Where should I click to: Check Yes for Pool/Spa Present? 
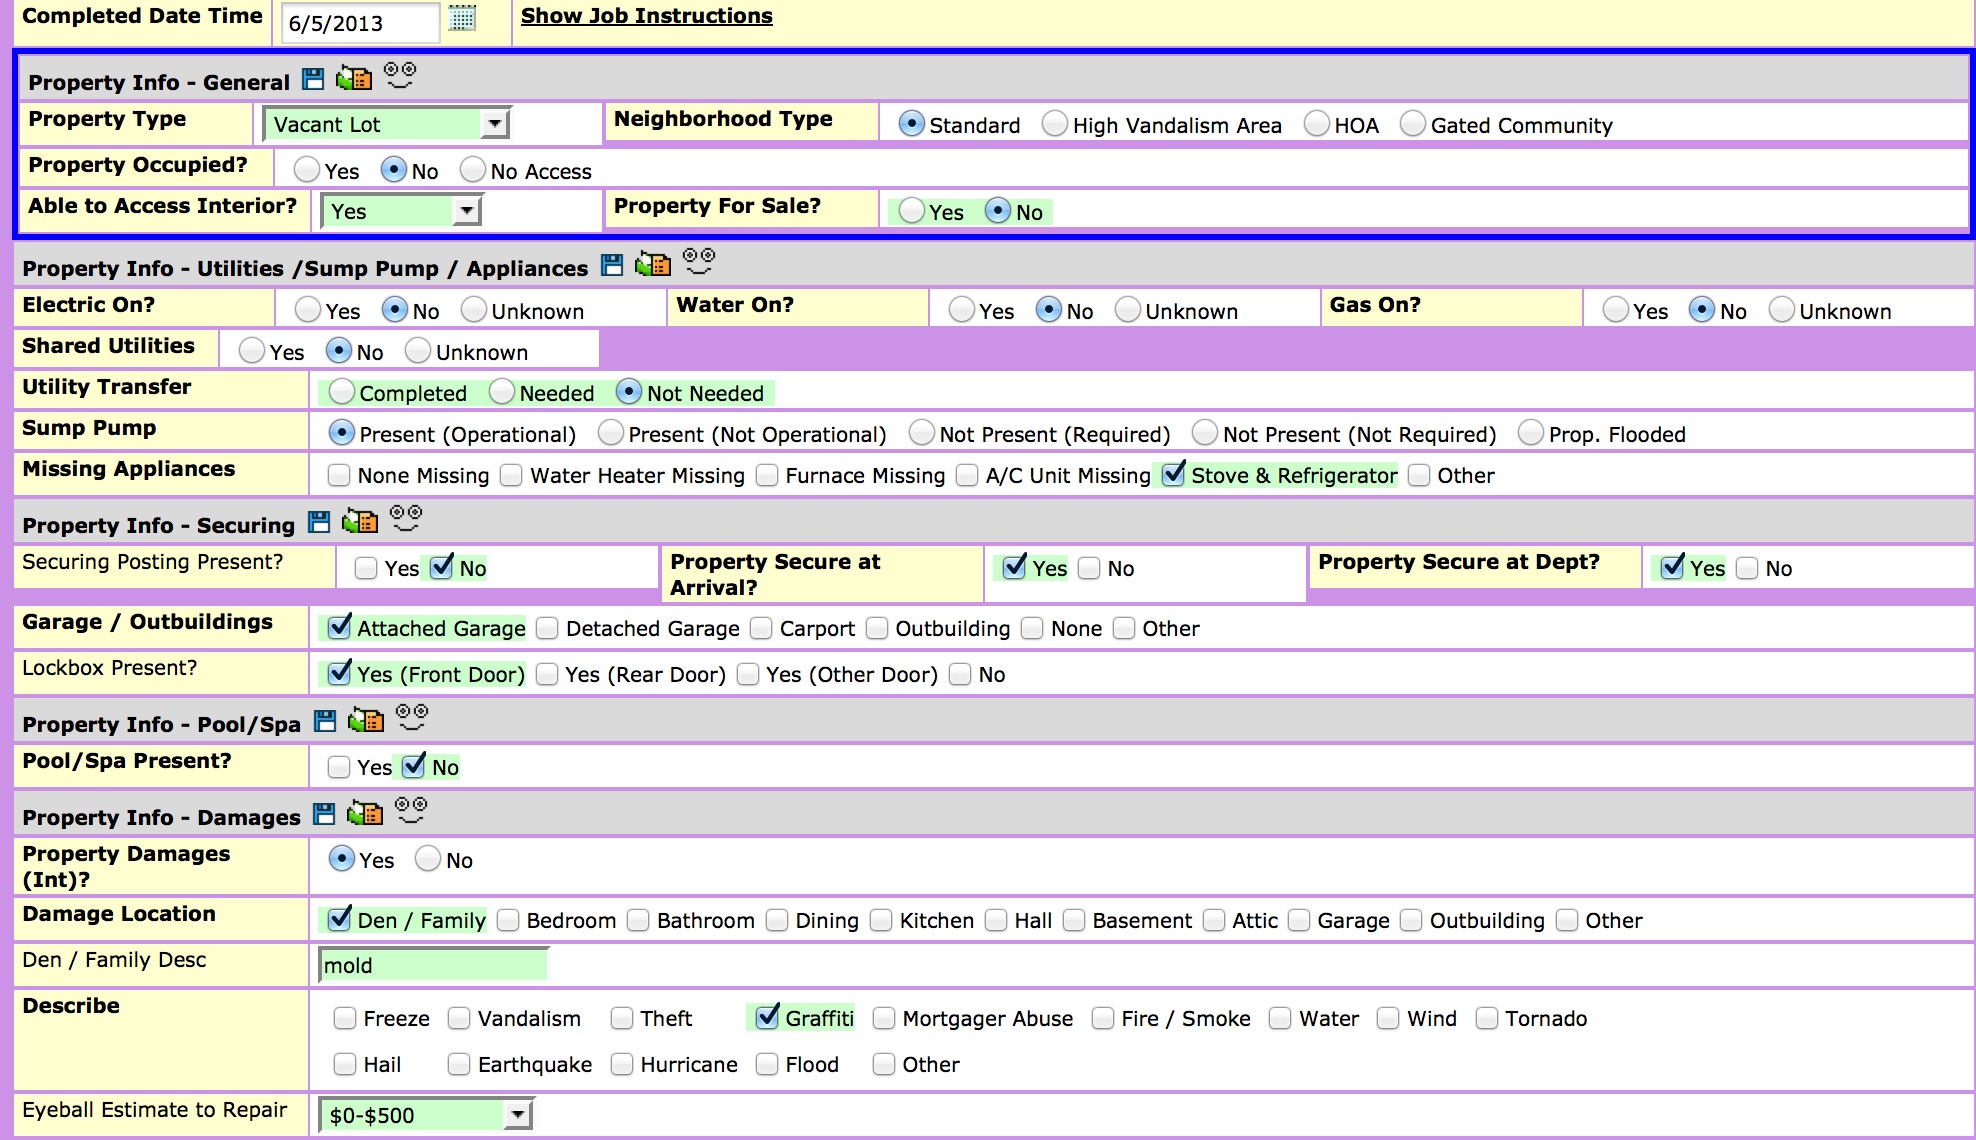(339, 767)
